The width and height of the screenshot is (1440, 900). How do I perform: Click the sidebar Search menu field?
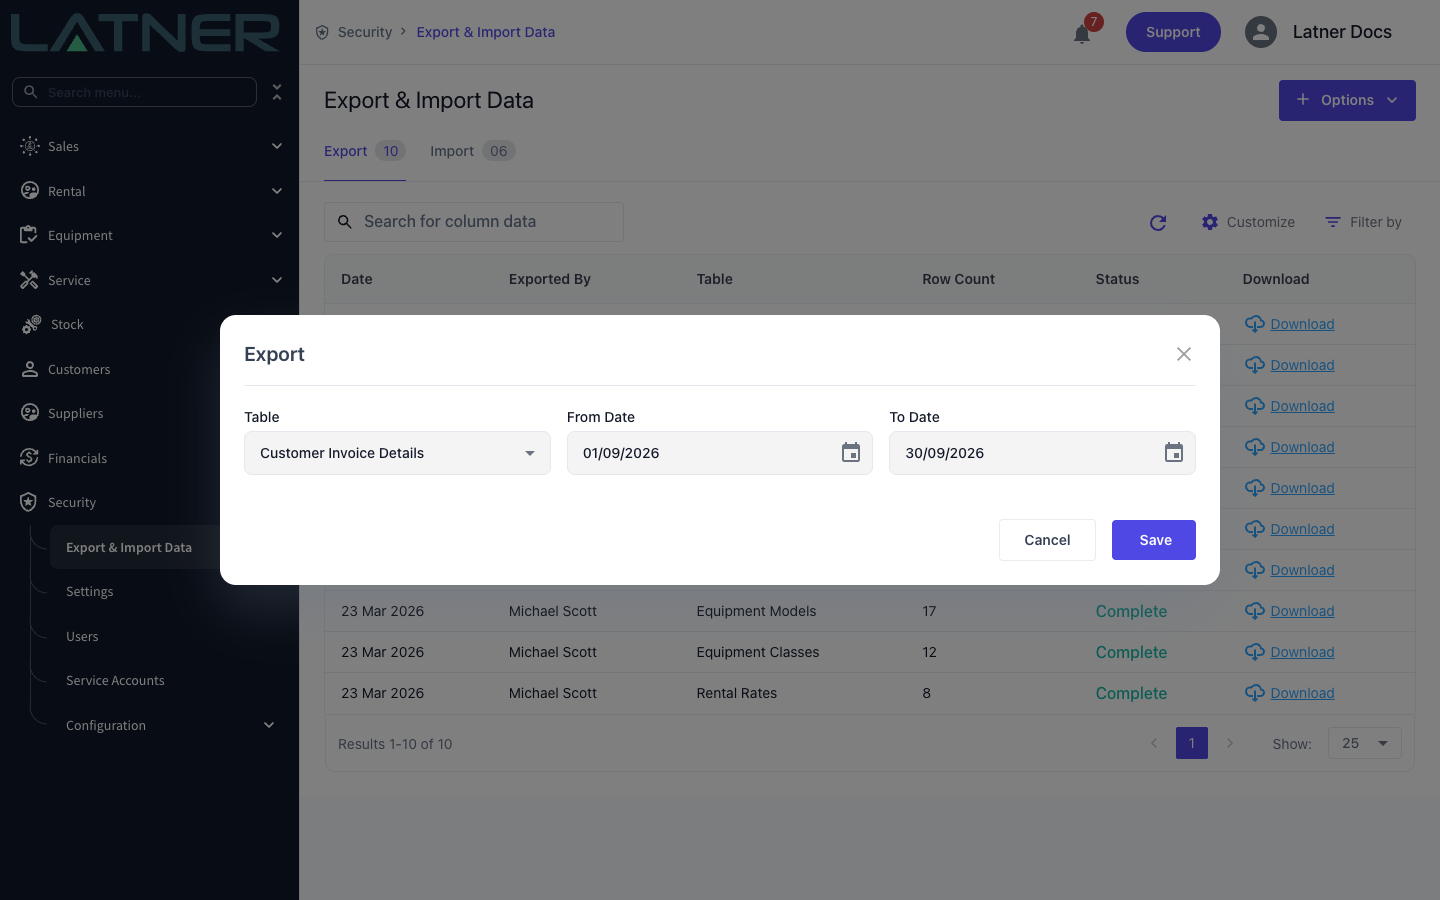click(x=134, y=92)
